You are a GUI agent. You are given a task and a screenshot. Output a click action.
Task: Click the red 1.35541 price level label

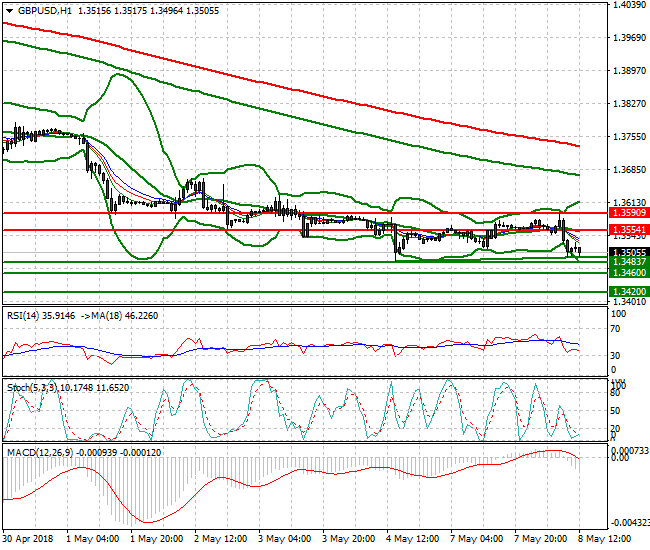pyautogui.click(x=629, y=230)
